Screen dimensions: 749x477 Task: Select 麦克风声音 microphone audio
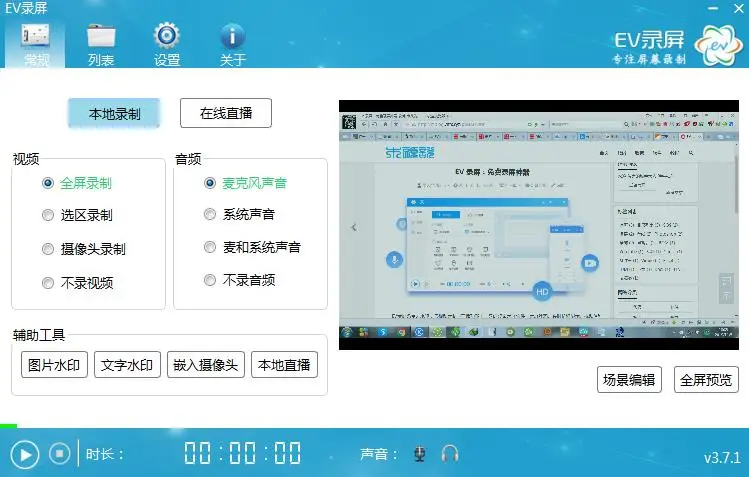[245, 183]
